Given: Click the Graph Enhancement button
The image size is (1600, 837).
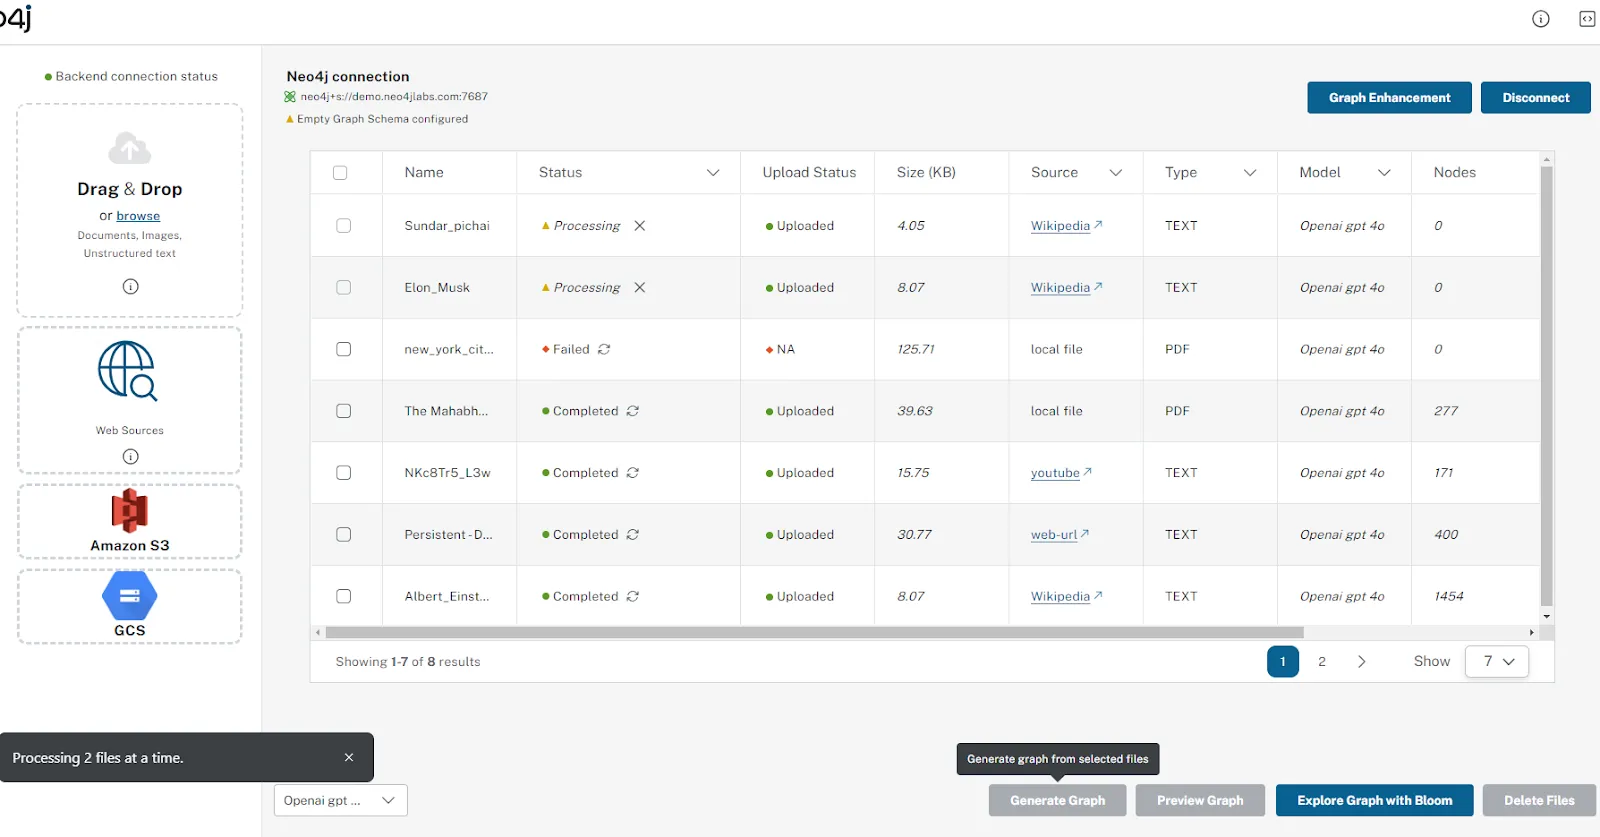Looking at the screenshot, I should pos(1389,98).
